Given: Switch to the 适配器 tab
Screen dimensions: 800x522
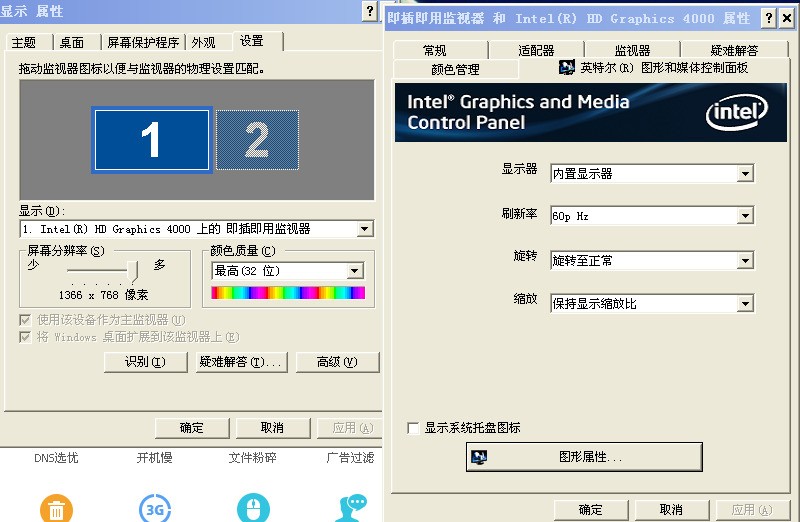Looking at the screenshot, I should tap(536, 50).
